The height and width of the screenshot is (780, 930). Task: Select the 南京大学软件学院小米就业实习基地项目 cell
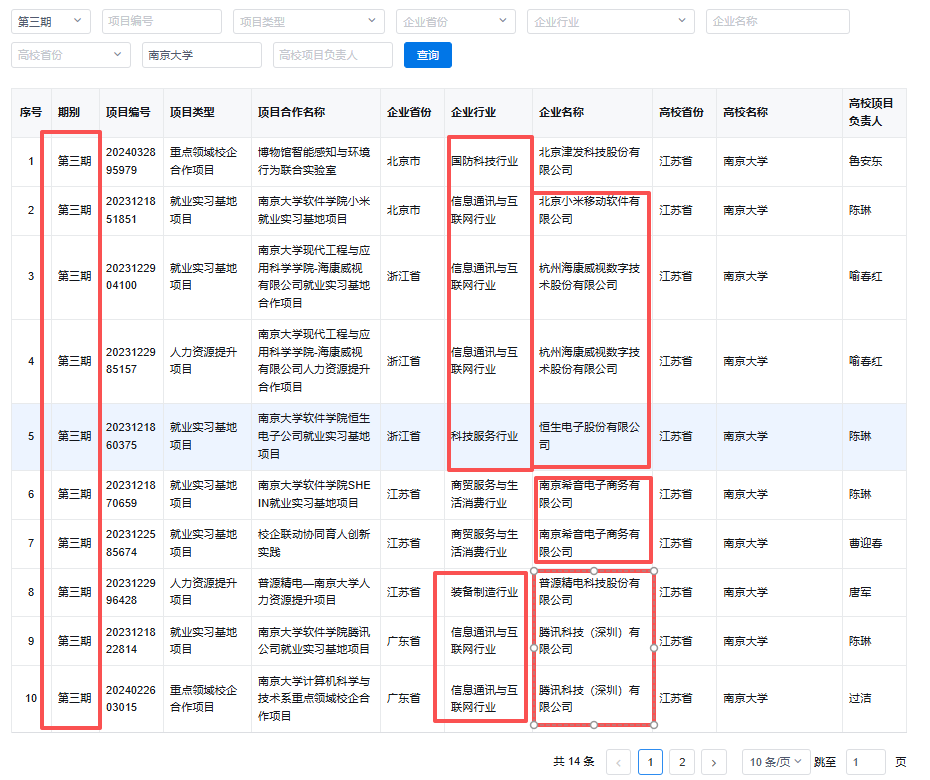tap(314, 211)
